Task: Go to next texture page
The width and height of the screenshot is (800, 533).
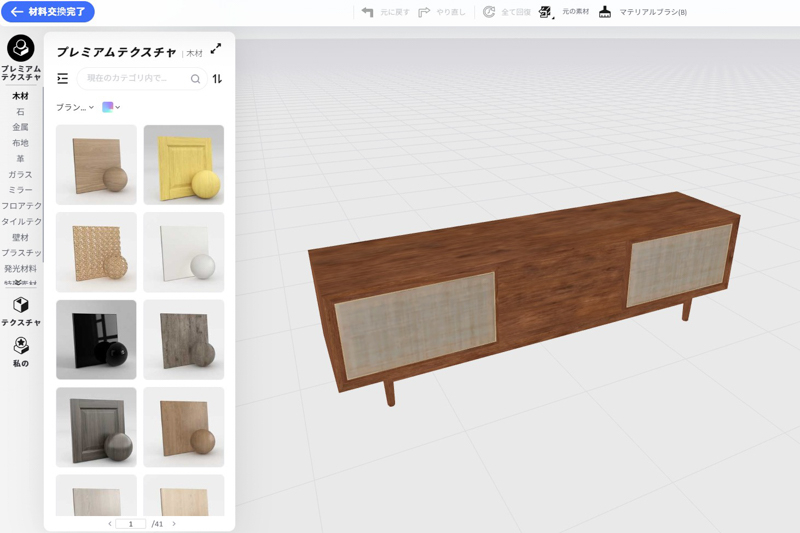Action: (174, 524)
